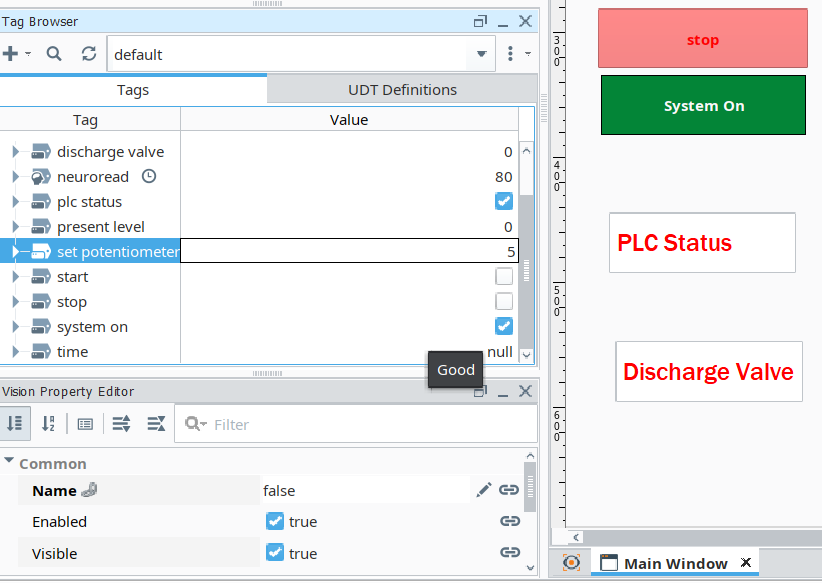Click the add tag plus icon

(11, 54)
